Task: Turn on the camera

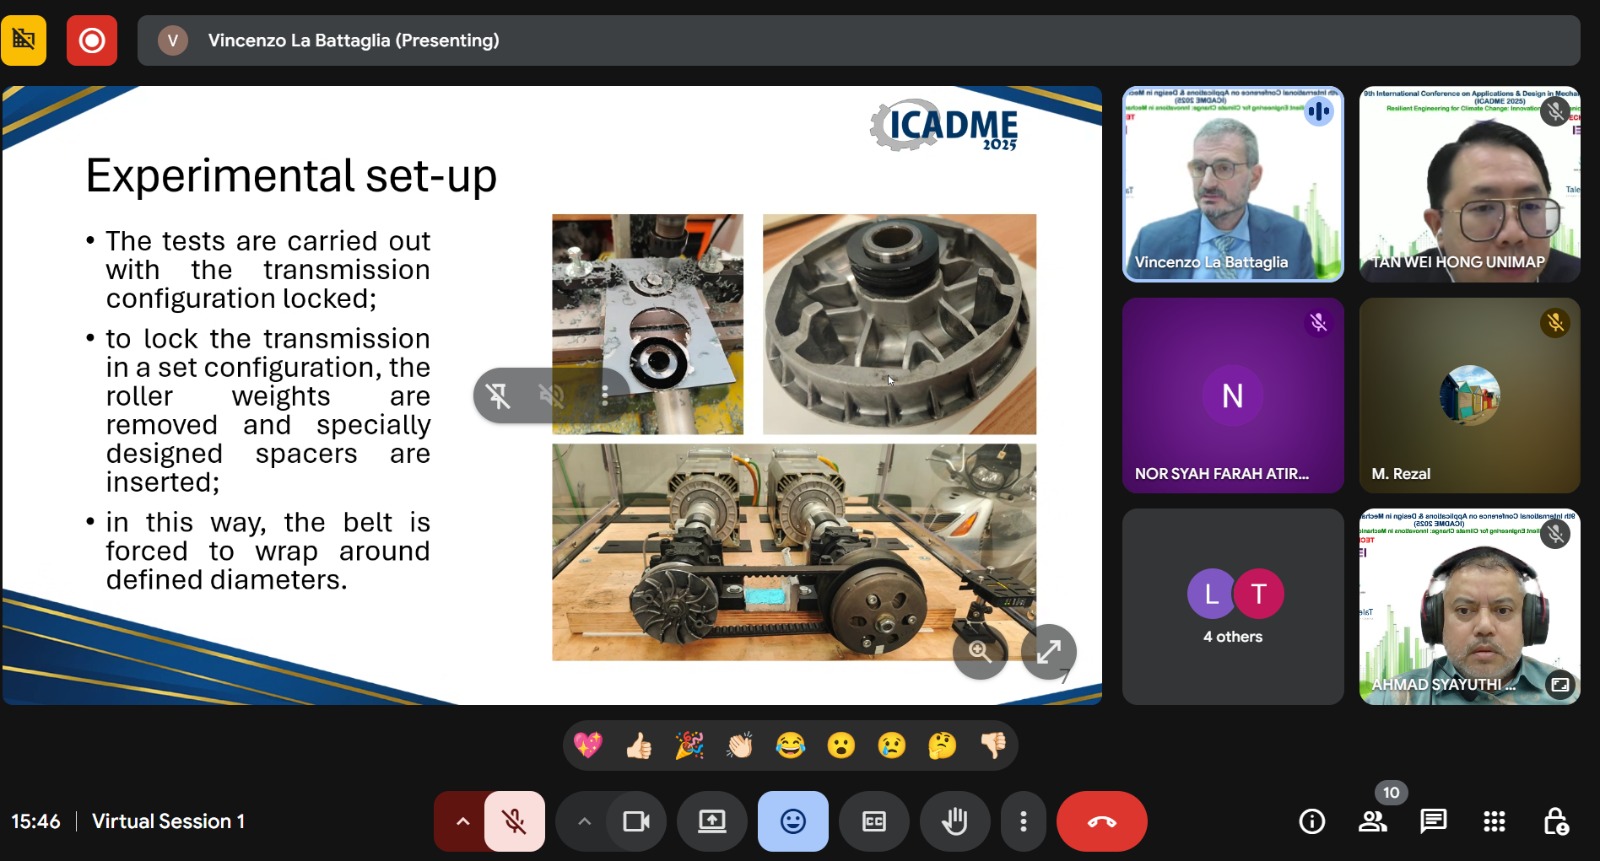Action: [636, 822]
